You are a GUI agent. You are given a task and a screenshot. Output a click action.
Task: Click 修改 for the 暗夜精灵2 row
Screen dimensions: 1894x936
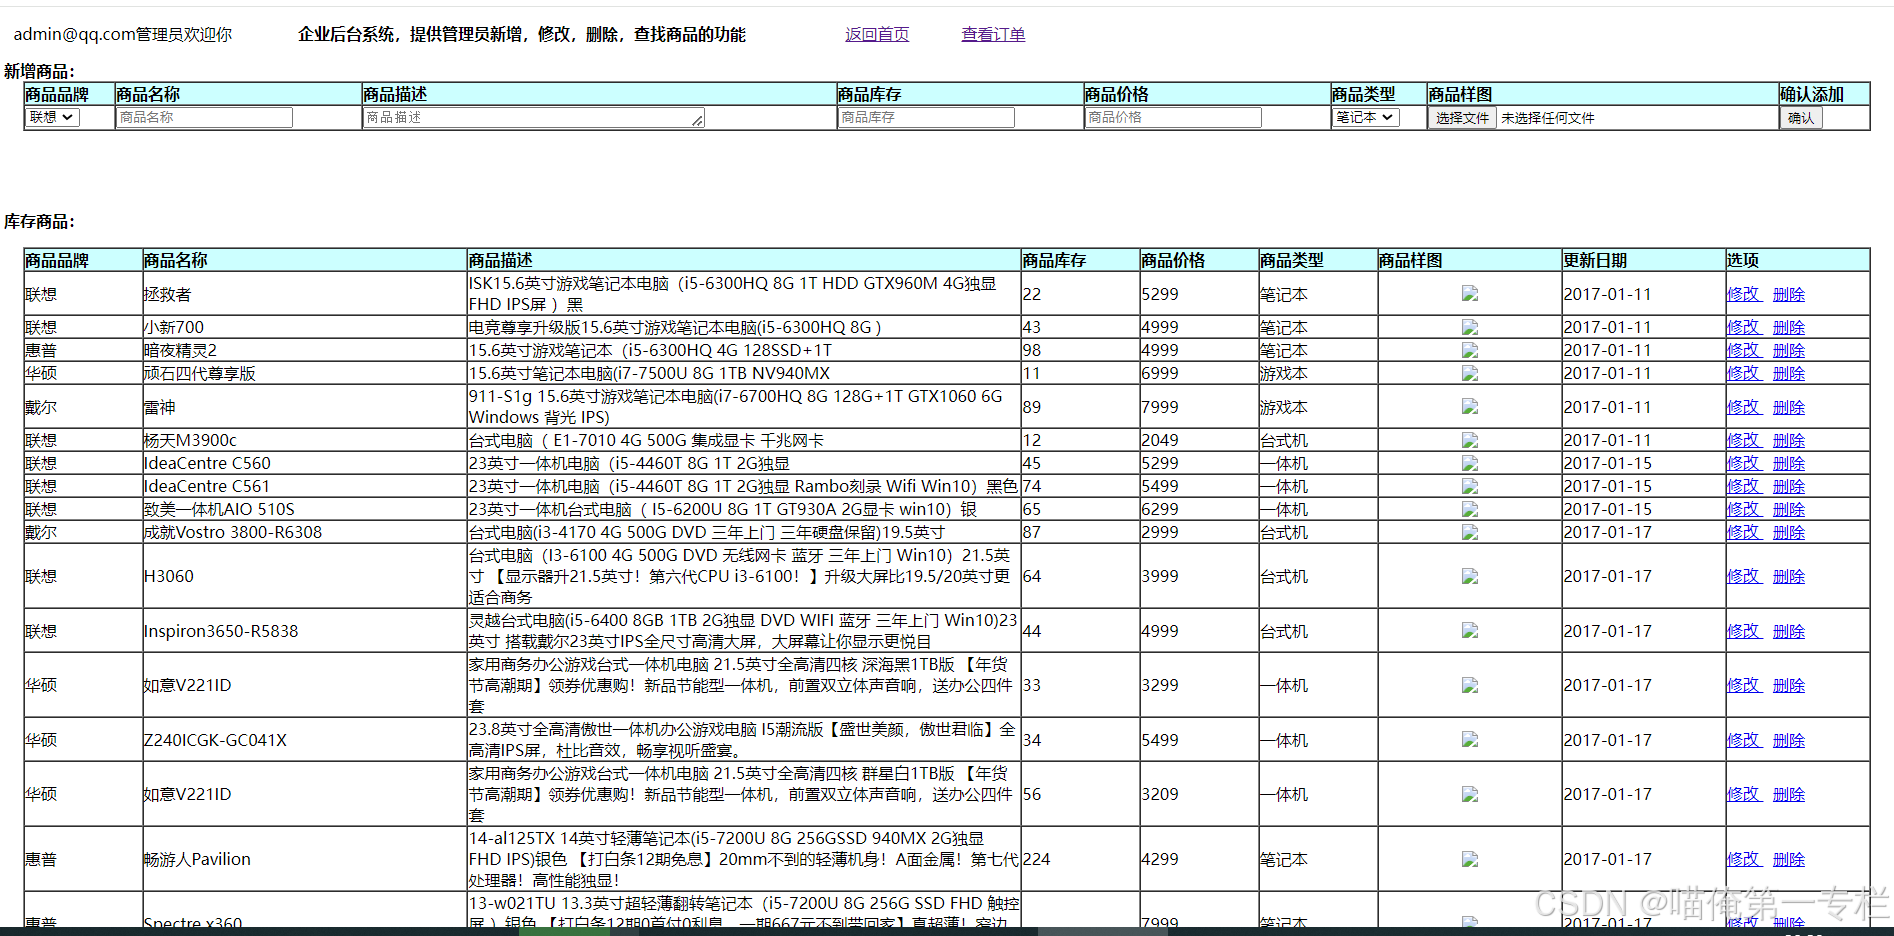pos(1743,350)
